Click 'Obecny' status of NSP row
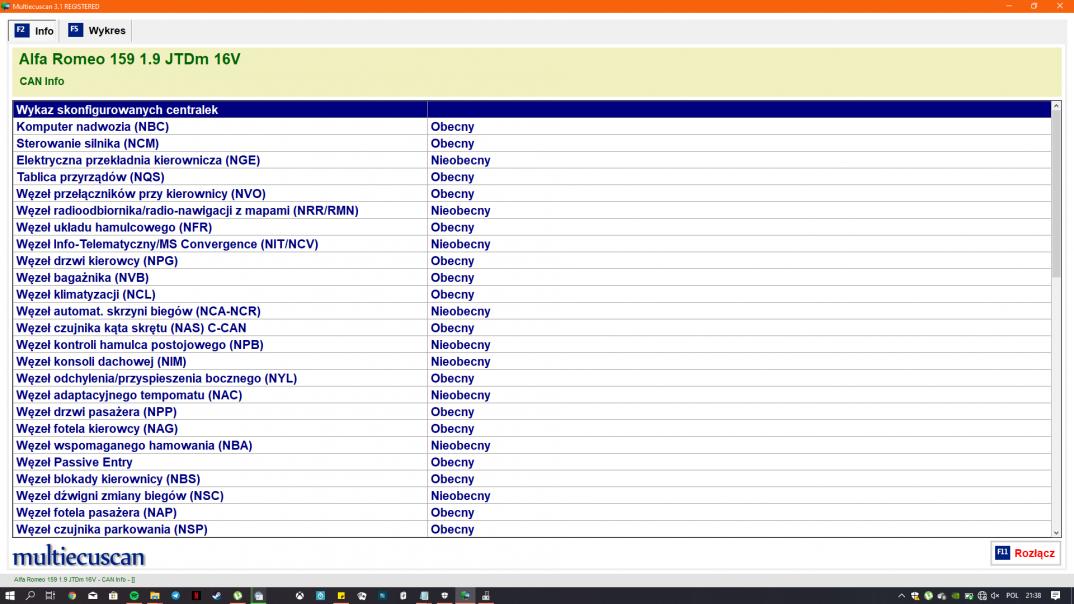The width and height of the screenshot is (1074, 604). tap(452, 529)
